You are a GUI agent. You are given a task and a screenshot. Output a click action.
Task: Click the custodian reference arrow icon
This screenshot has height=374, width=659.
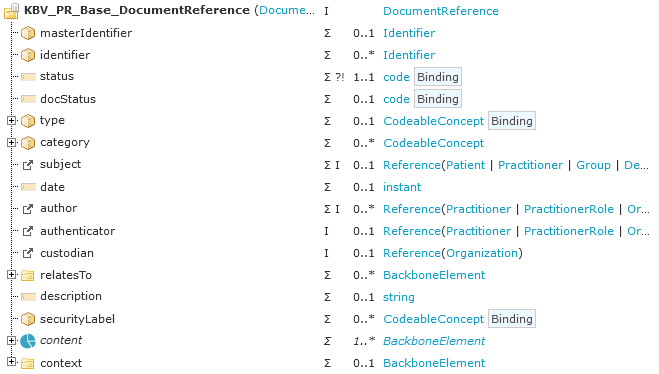28,253
